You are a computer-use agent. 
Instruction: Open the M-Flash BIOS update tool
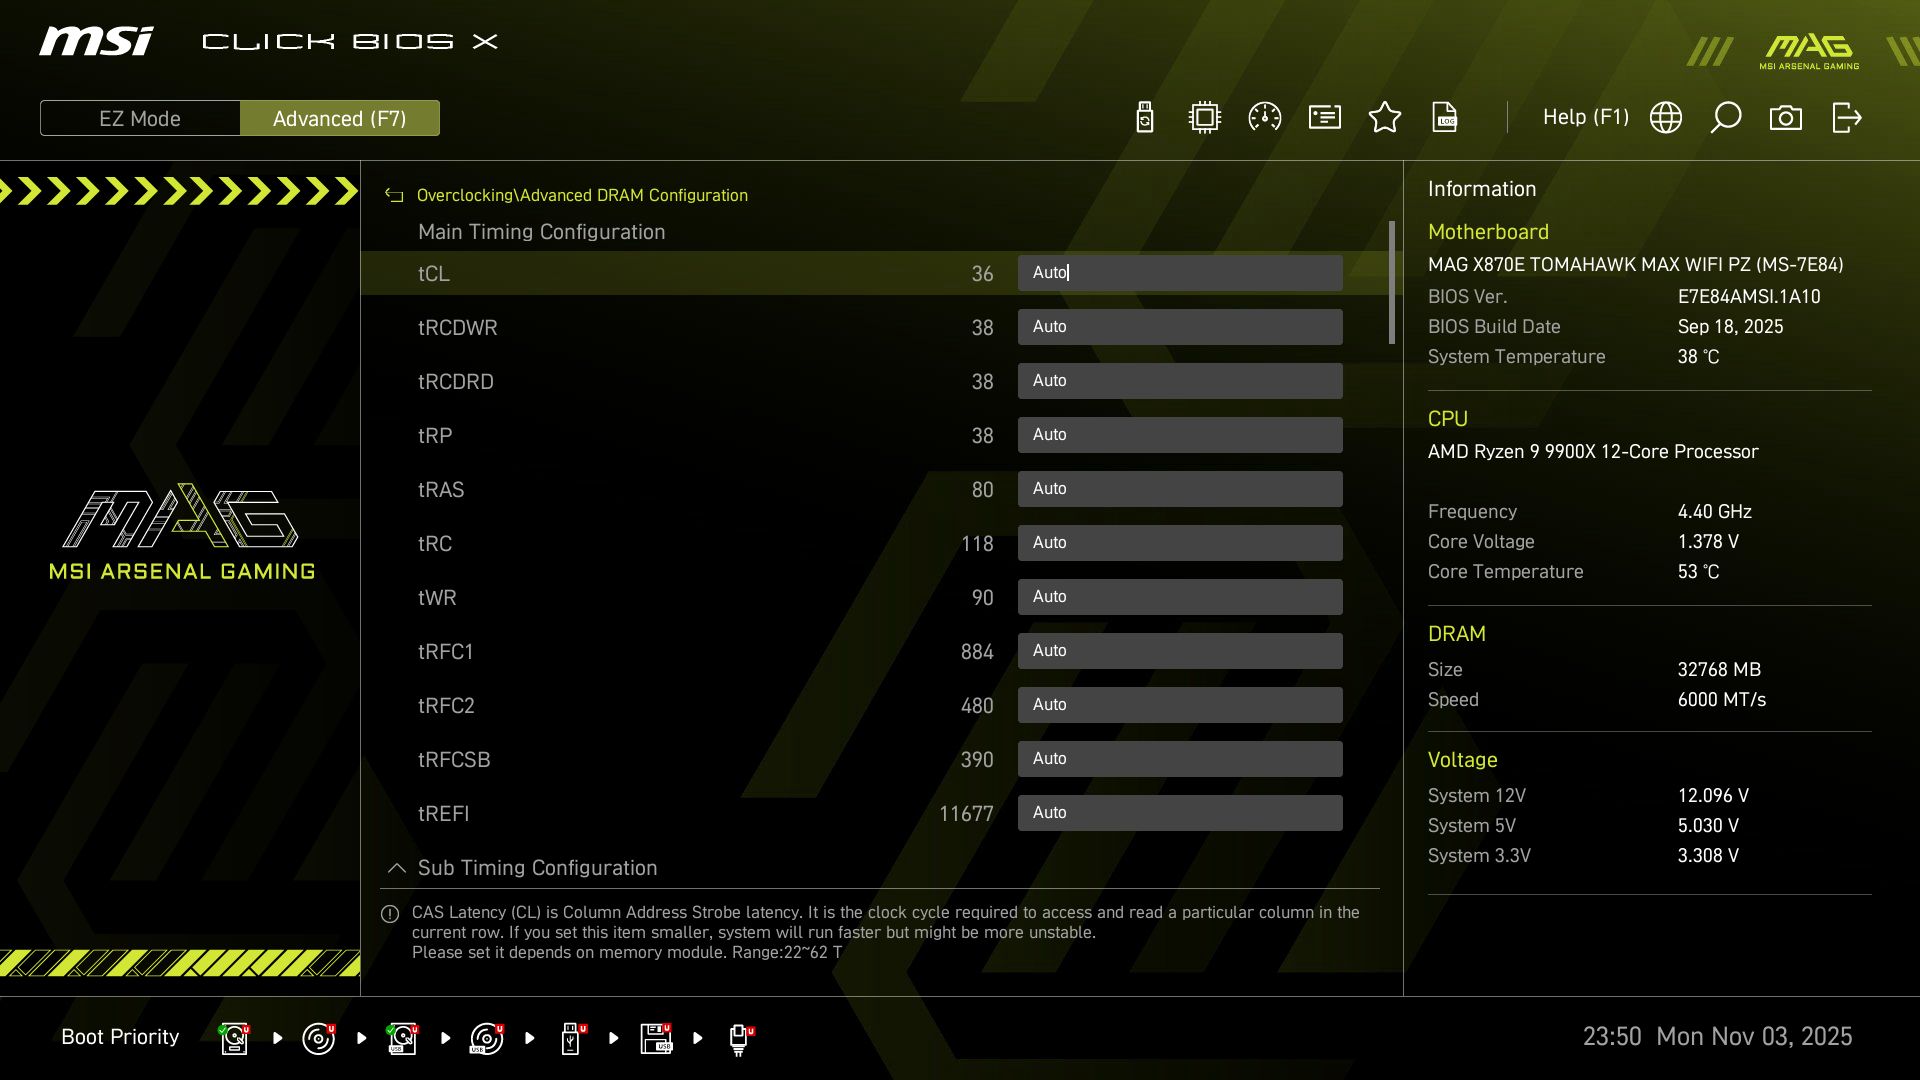pyautogui.click(x=1144, y=117)
